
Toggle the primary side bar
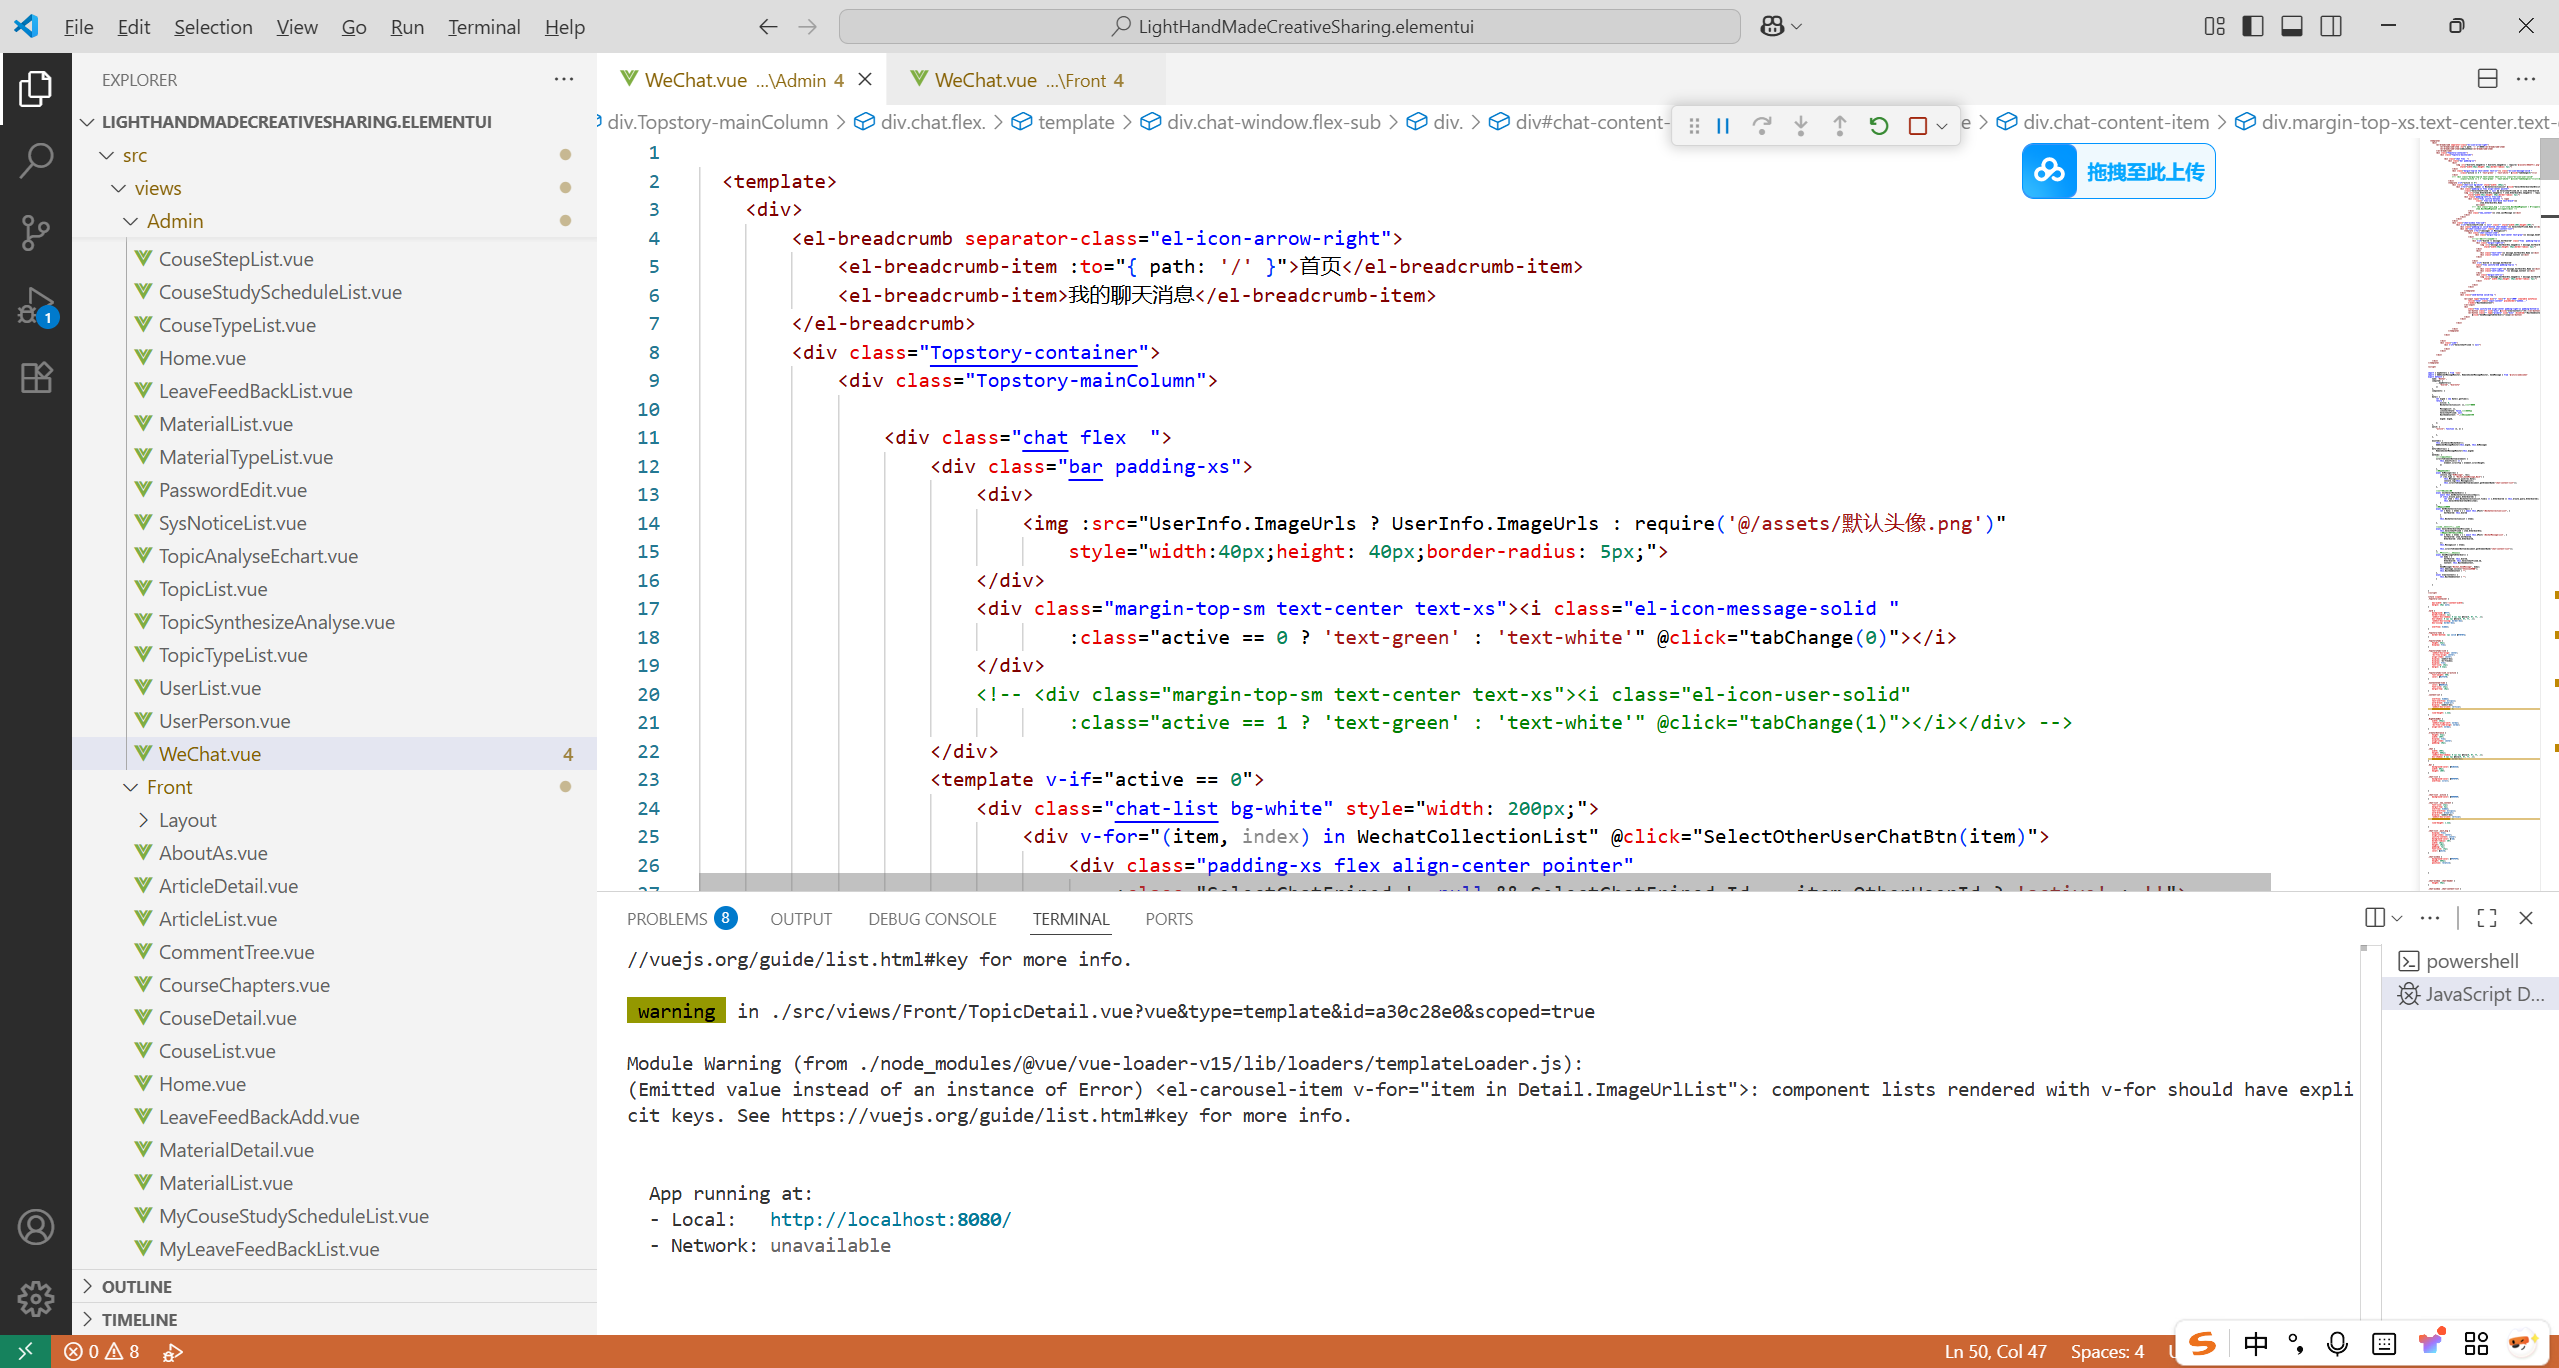pyautogui.click(x=2253, y=27)
